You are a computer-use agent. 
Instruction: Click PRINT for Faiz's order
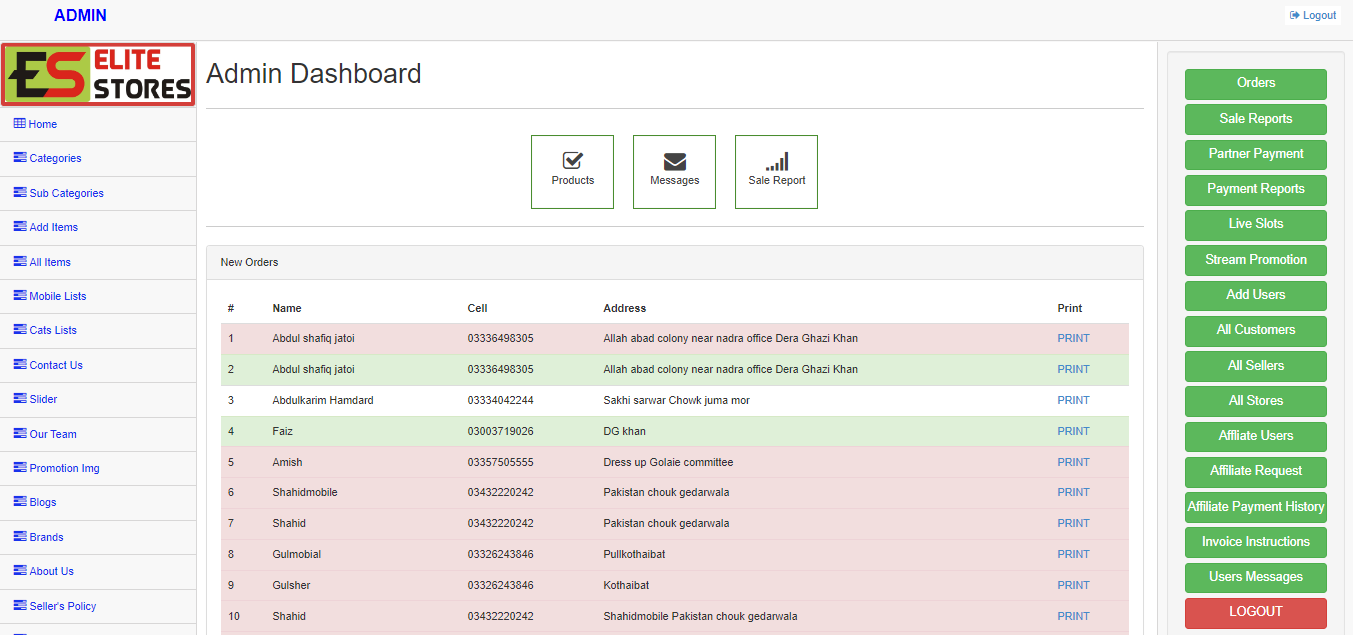pyautogui.click(x=1073, y=431)
